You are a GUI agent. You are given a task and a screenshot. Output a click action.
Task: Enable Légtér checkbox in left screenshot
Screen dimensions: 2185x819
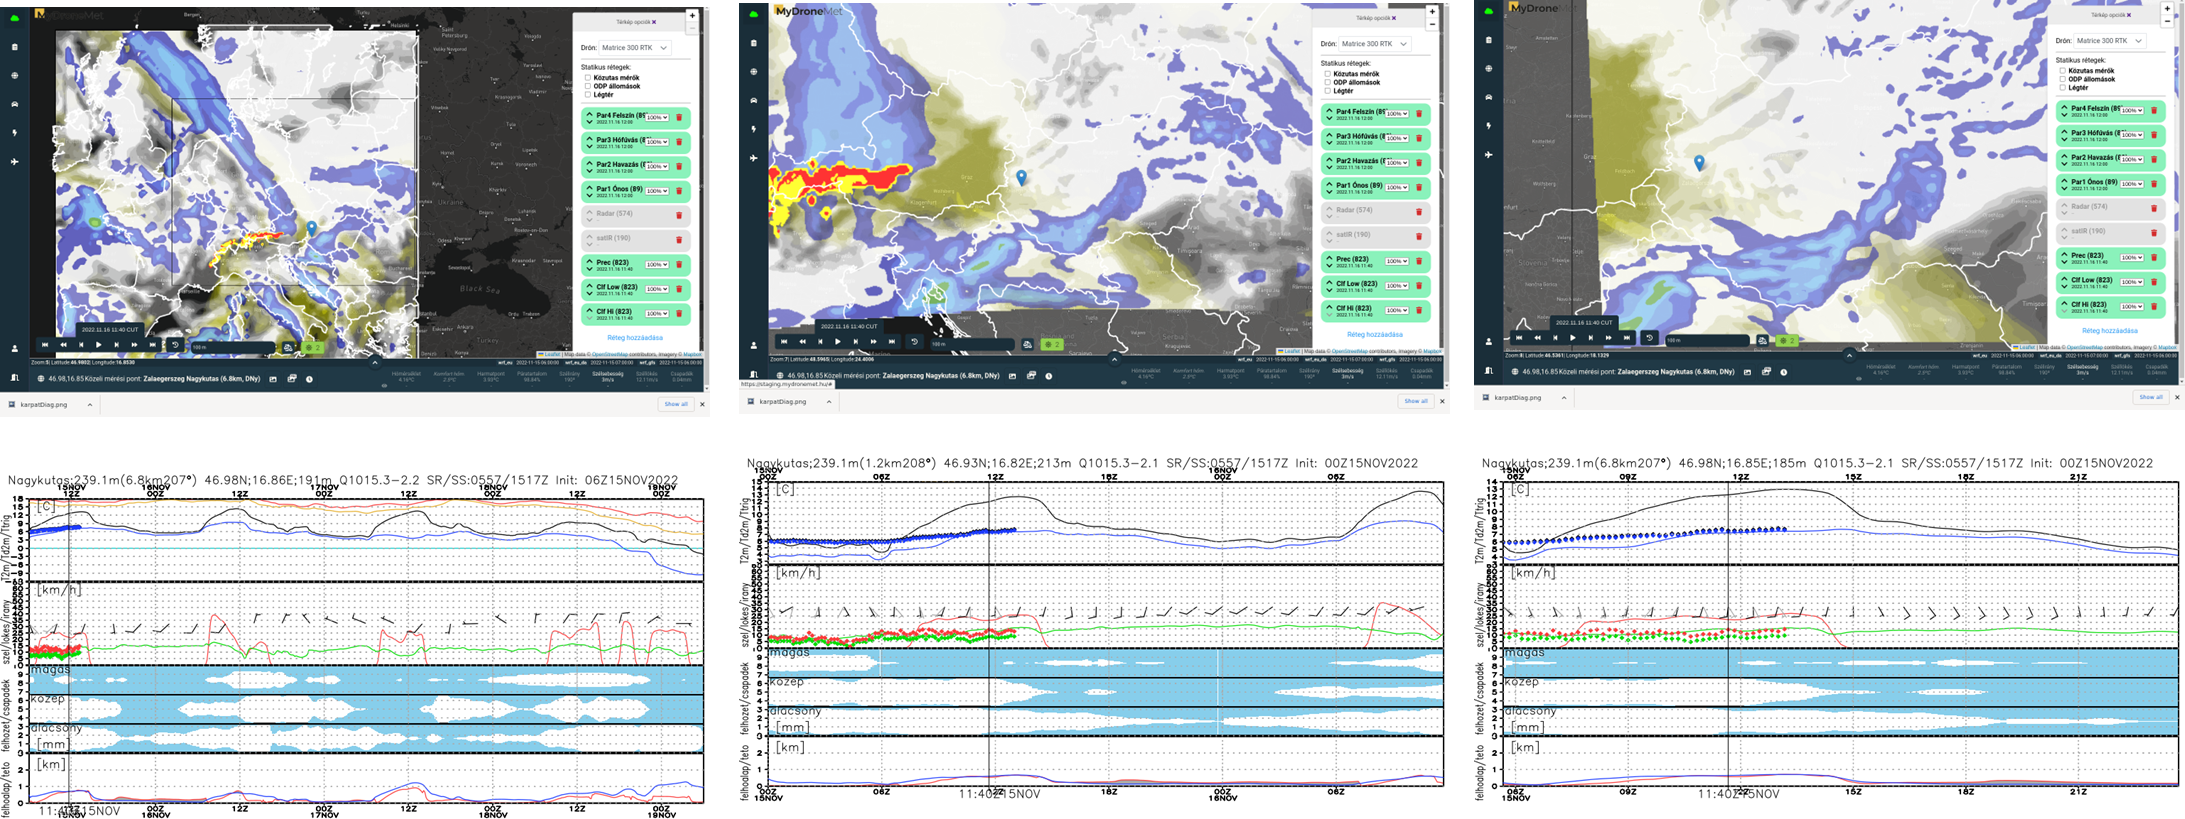click(x=588, y=94)
